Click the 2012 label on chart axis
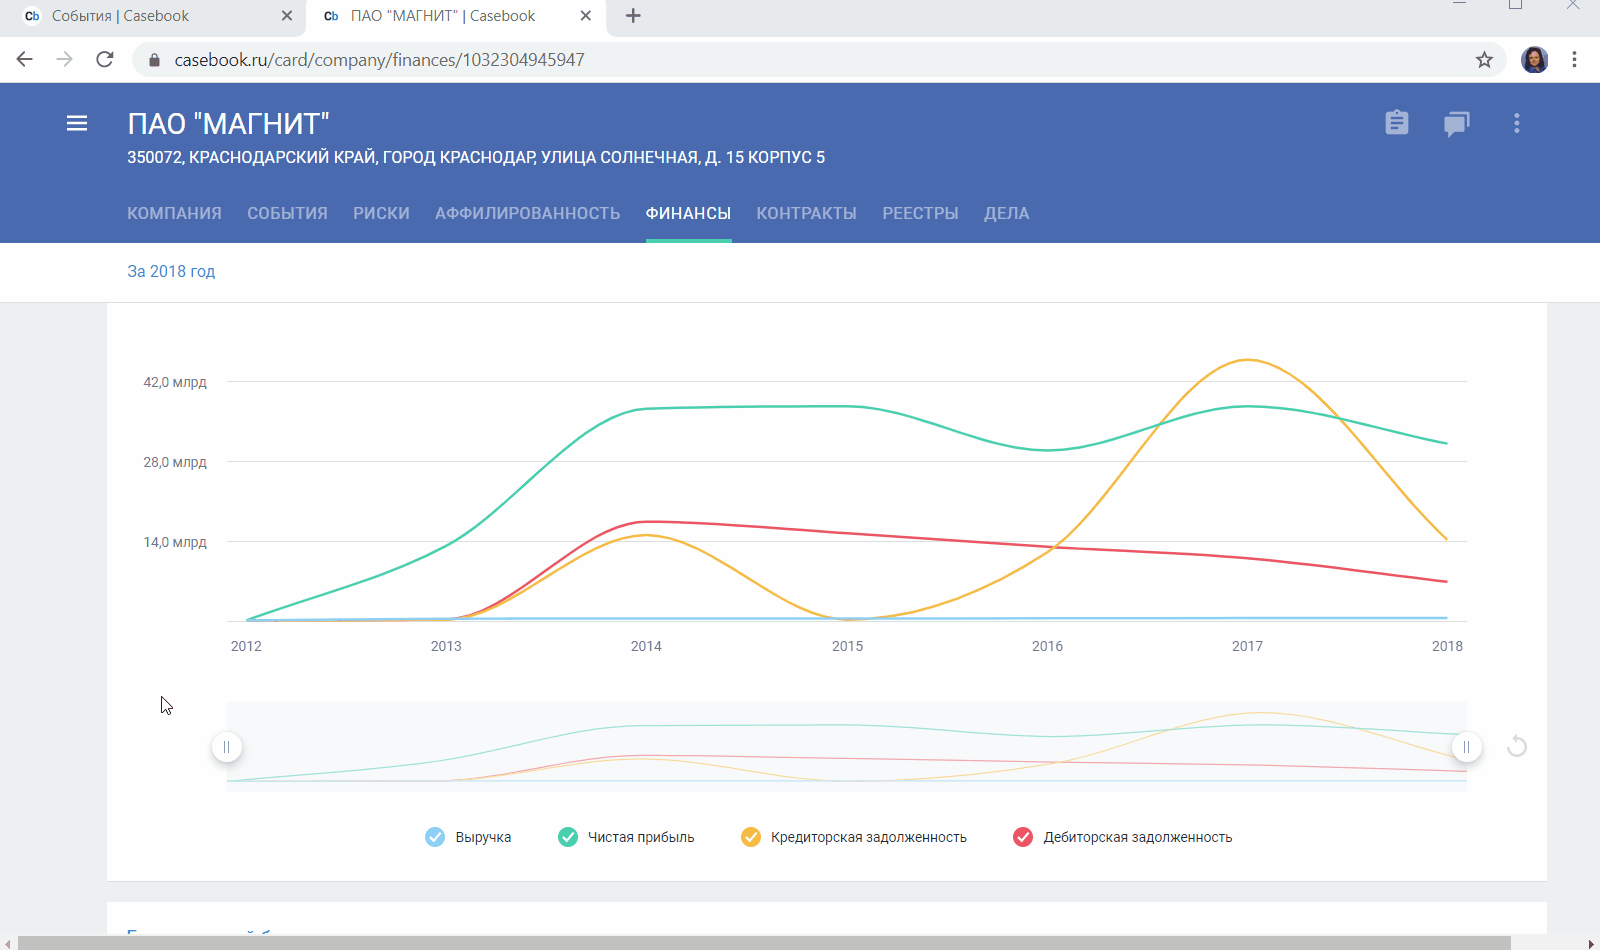The width and height of the screenshot is (1600, 950). coord(246,646)
